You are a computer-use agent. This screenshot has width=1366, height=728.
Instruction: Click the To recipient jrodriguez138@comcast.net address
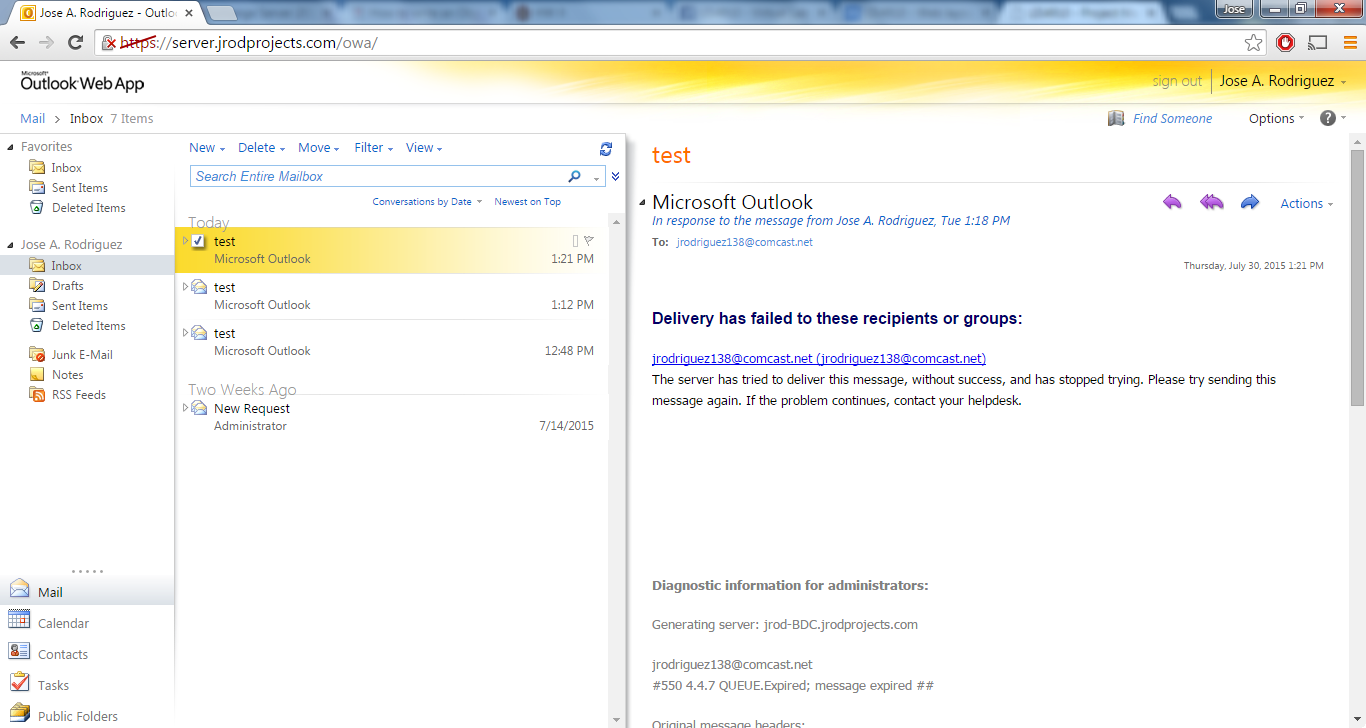pos(744,242)
